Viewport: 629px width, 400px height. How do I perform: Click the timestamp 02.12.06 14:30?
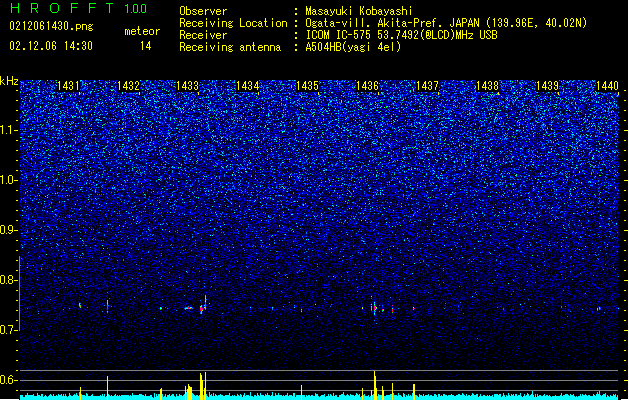tap(51, 46)
